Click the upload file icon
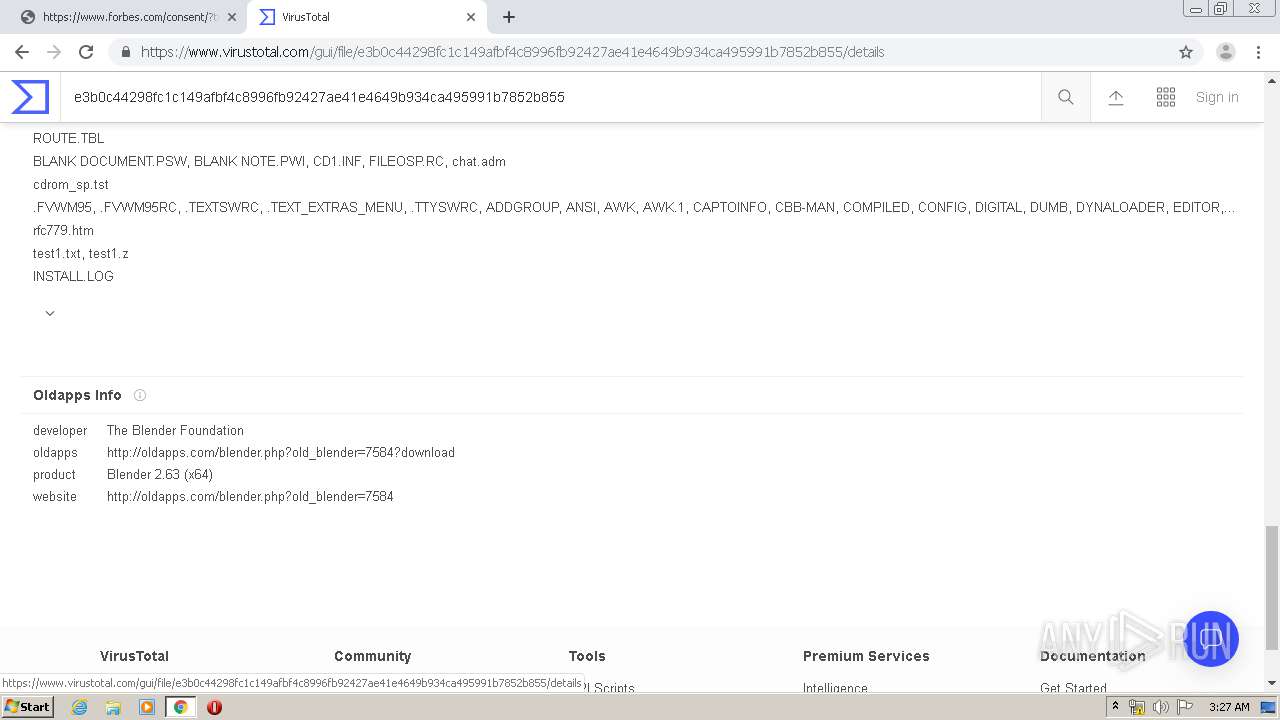 (1116, 97)
